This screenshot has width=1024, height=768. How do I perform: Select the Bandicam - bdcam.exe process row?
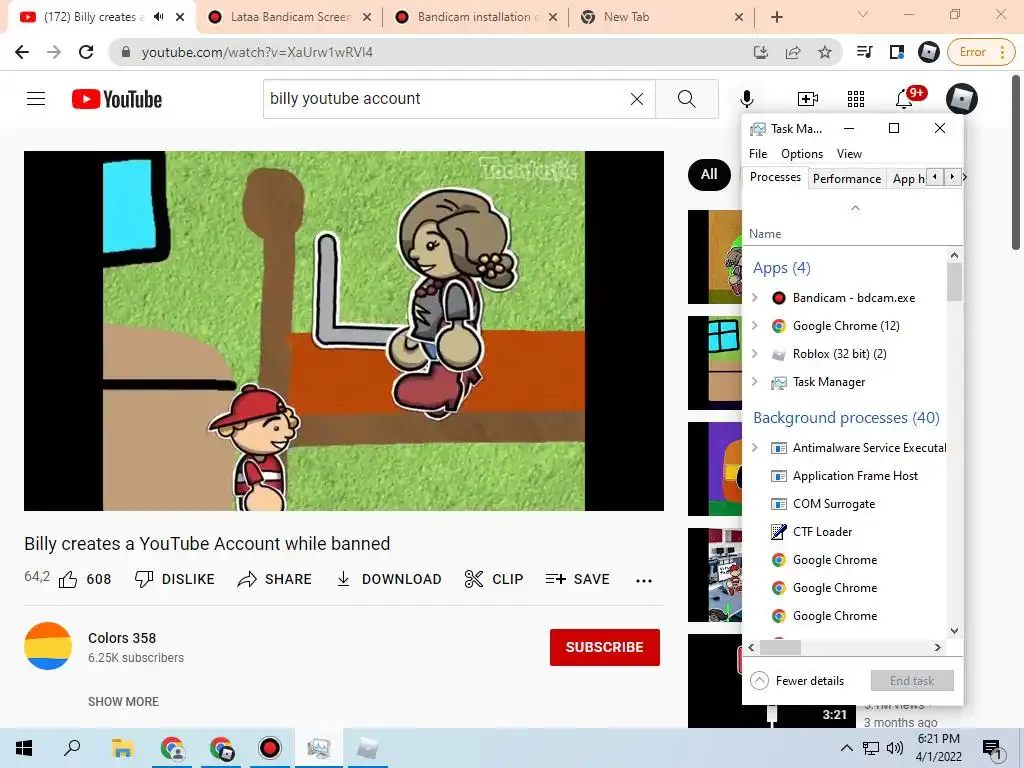pyautogui.click(x=853, y=298)
